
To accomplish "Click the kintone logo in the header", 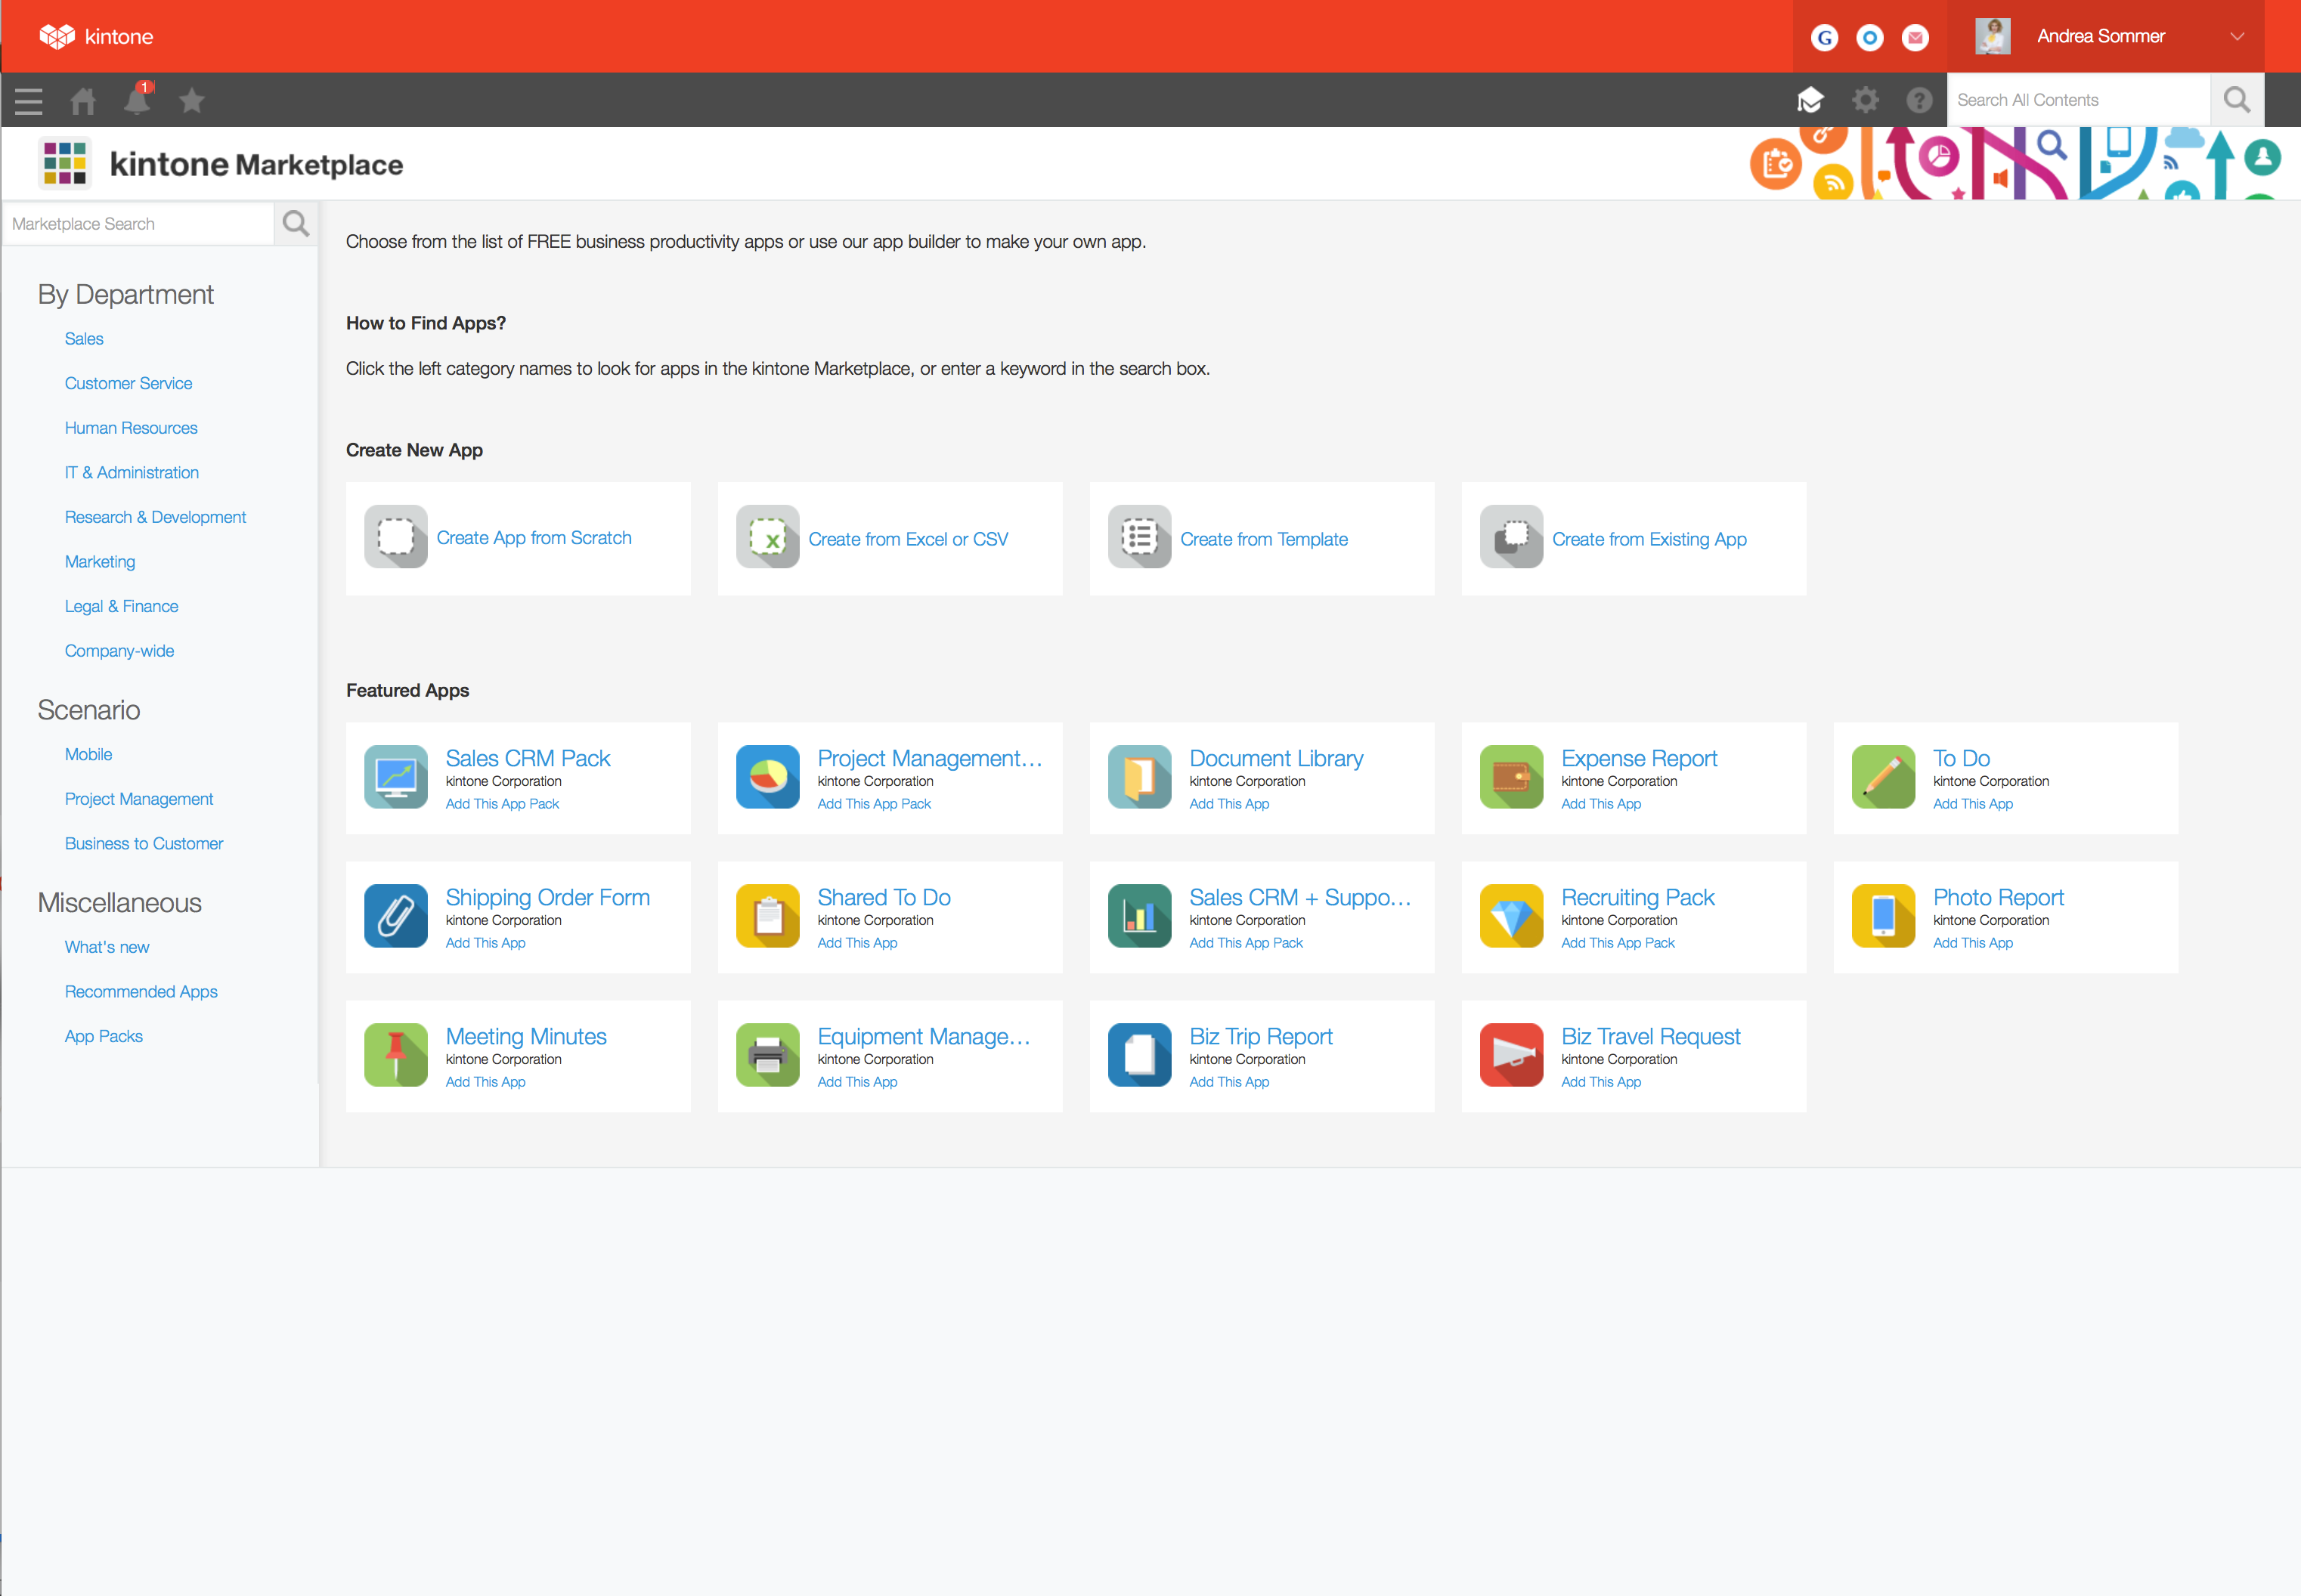I will [97, 36].
